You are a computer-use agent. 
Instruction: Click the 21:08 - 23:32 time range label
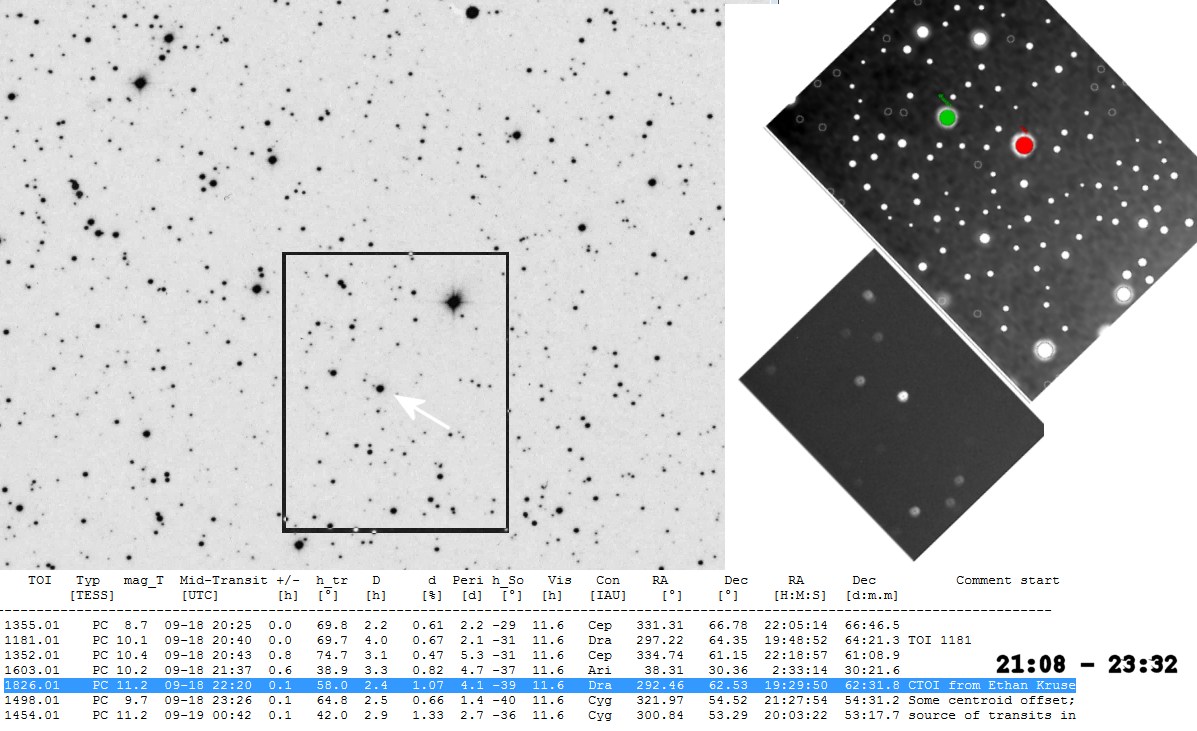pos(1087,665)
